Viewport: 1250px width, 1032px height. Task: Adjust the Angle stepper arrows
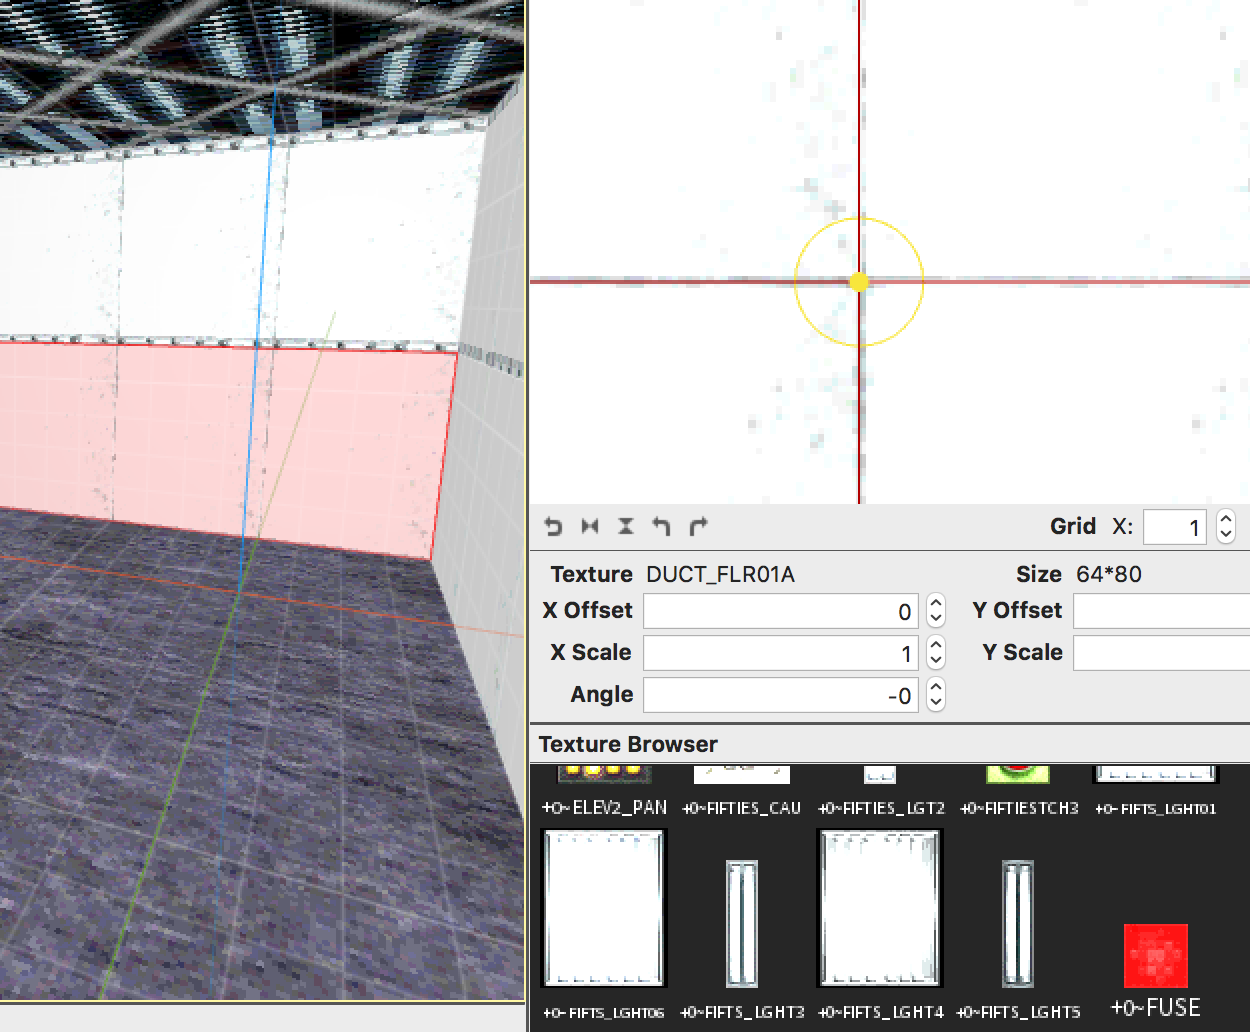[936, 695]
